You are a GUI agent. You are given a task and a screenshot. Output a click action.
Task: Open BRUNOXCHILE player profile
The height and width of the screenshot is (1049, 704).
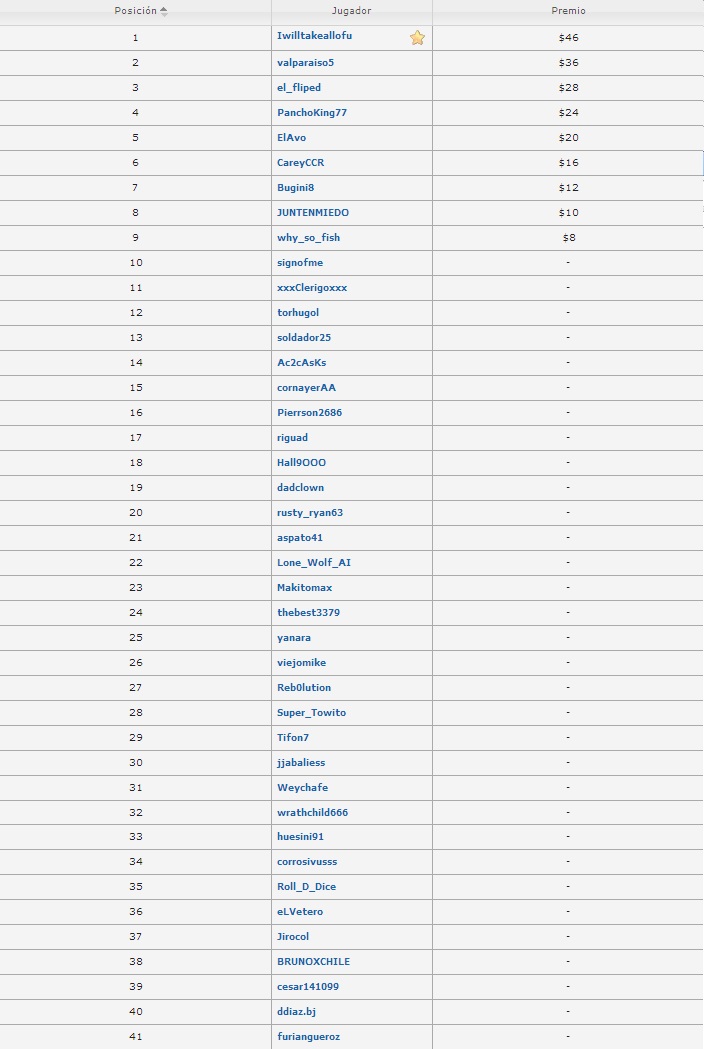pyautogui.click(x=313, y=961)
